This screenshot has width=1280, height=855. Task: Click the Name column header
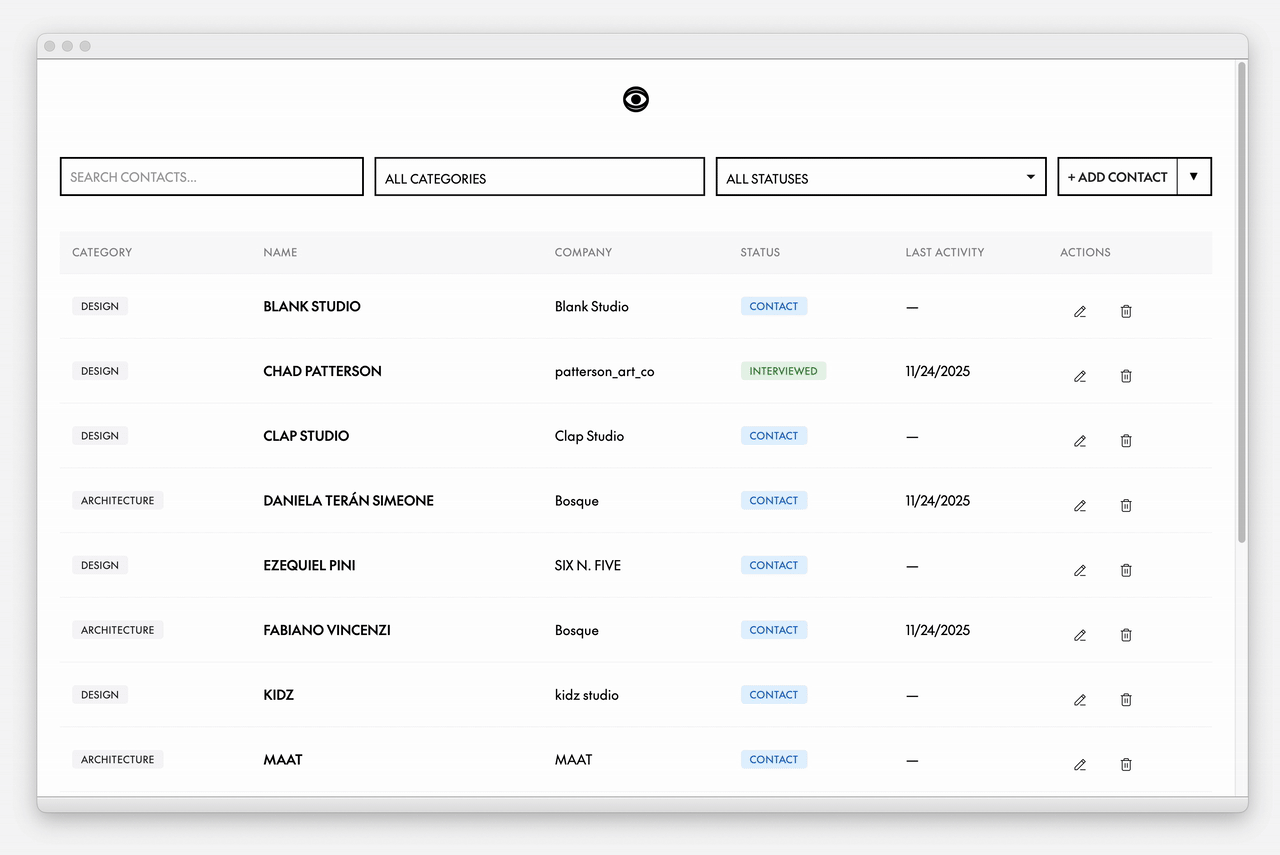(280, 253)
